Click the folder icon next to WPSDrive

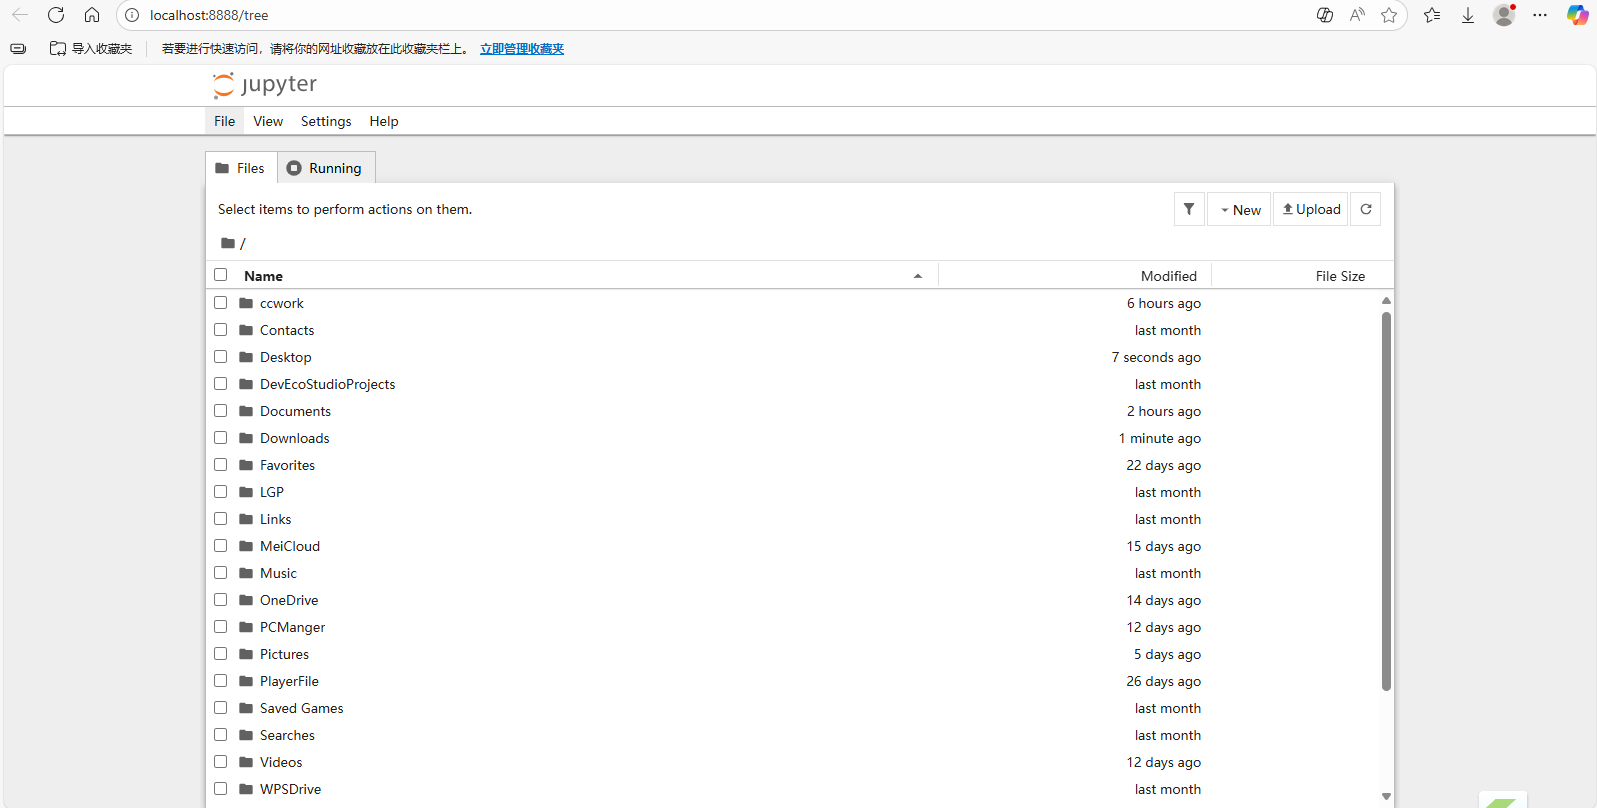tap(246, 789)
